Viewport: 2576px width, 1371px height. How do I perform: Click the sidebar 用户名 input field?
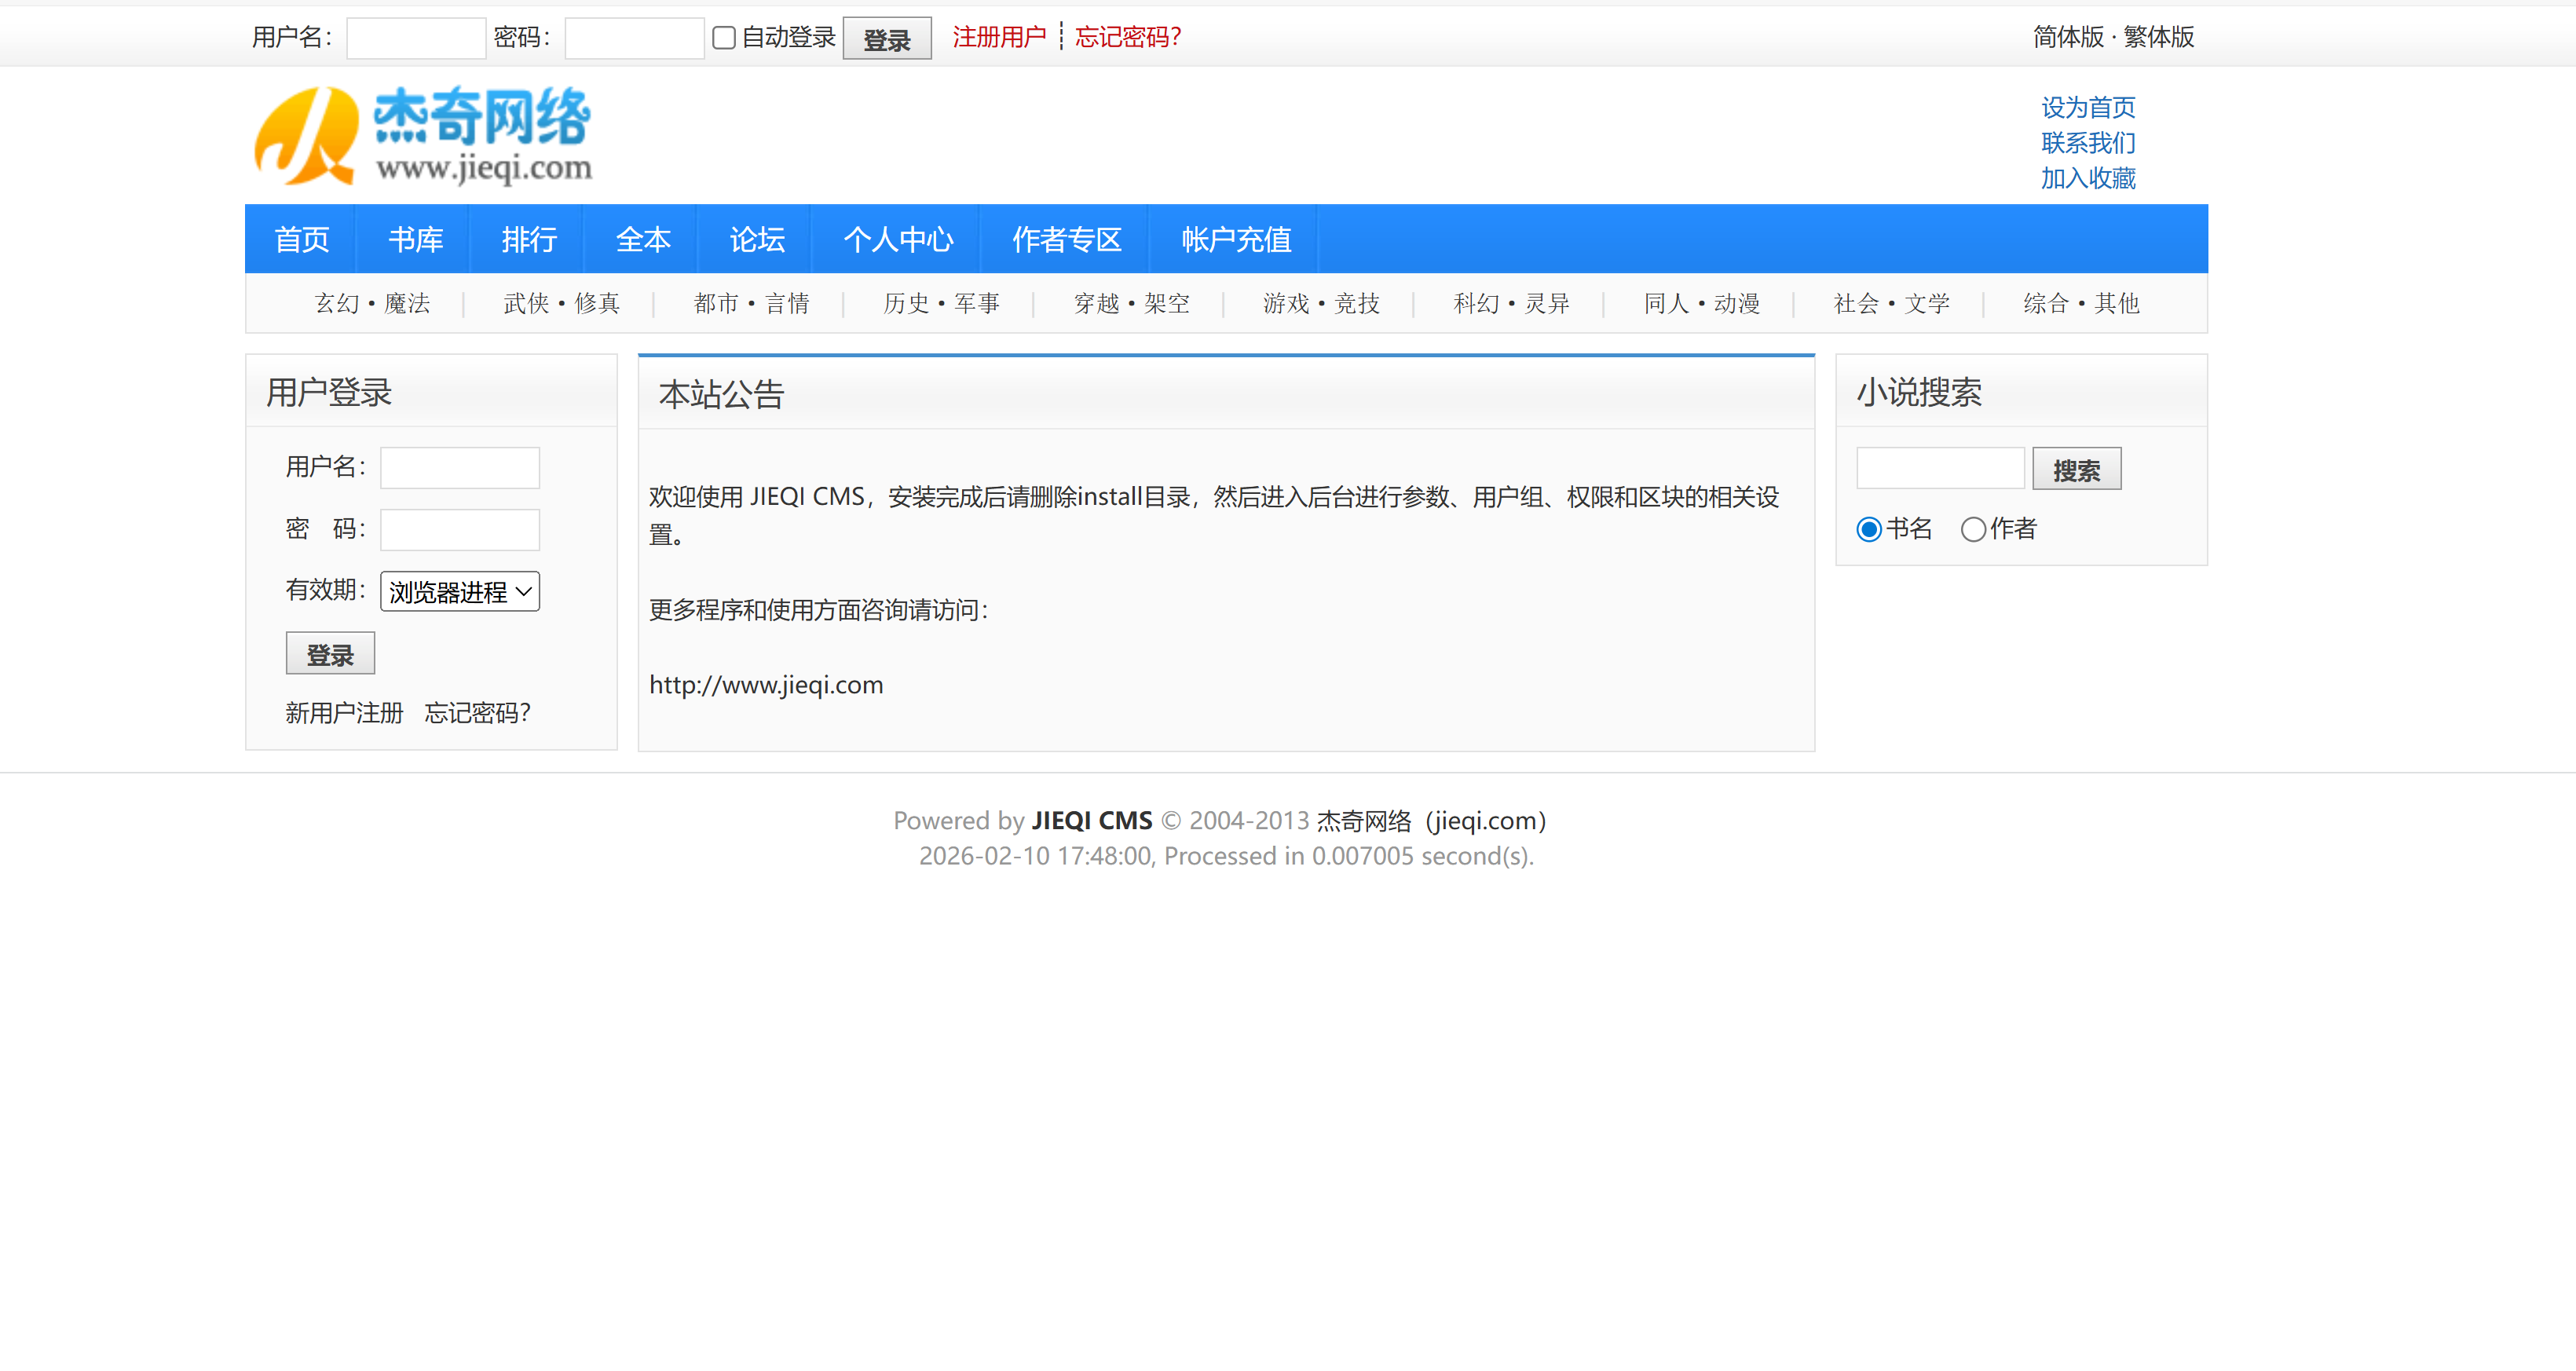tap(460, 468)
